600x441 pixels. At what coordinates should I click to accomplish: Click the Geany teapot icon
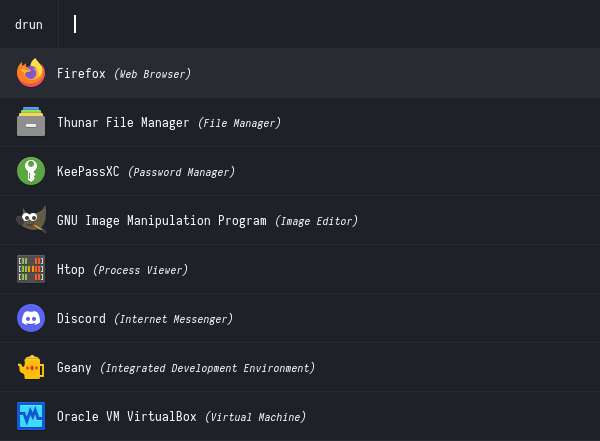[31, 367]
